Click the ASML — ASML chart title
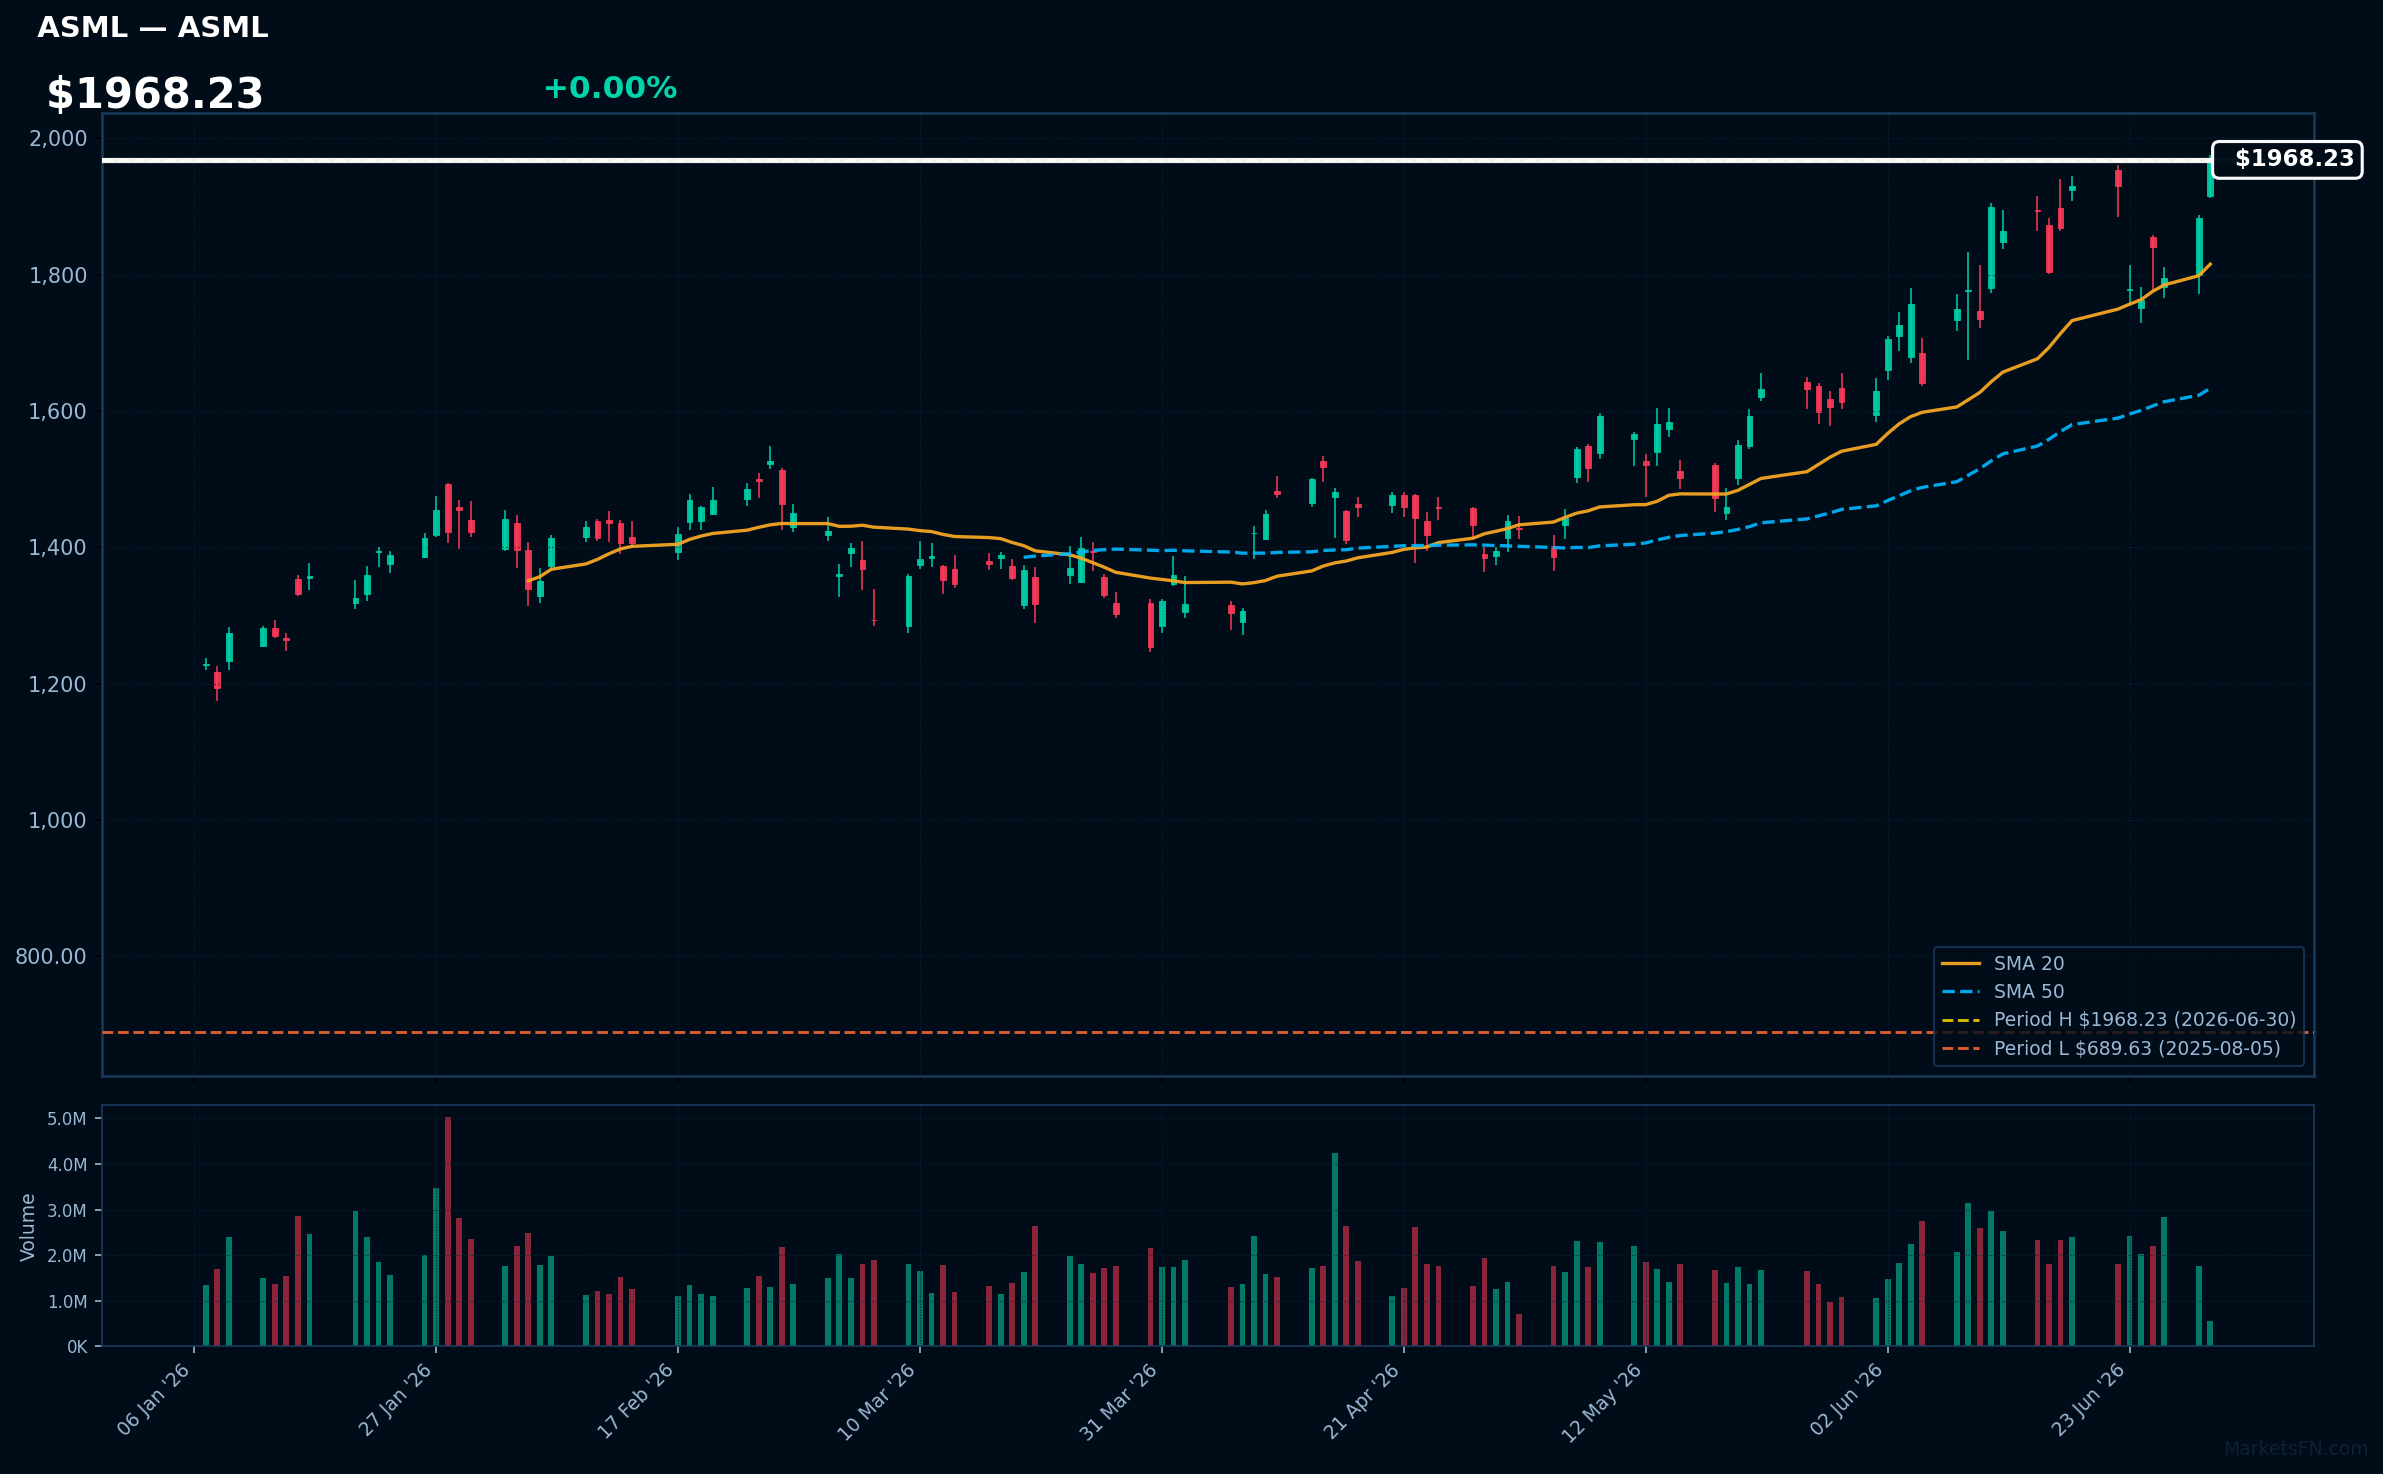2383x1474 pixels. (153, 28)
